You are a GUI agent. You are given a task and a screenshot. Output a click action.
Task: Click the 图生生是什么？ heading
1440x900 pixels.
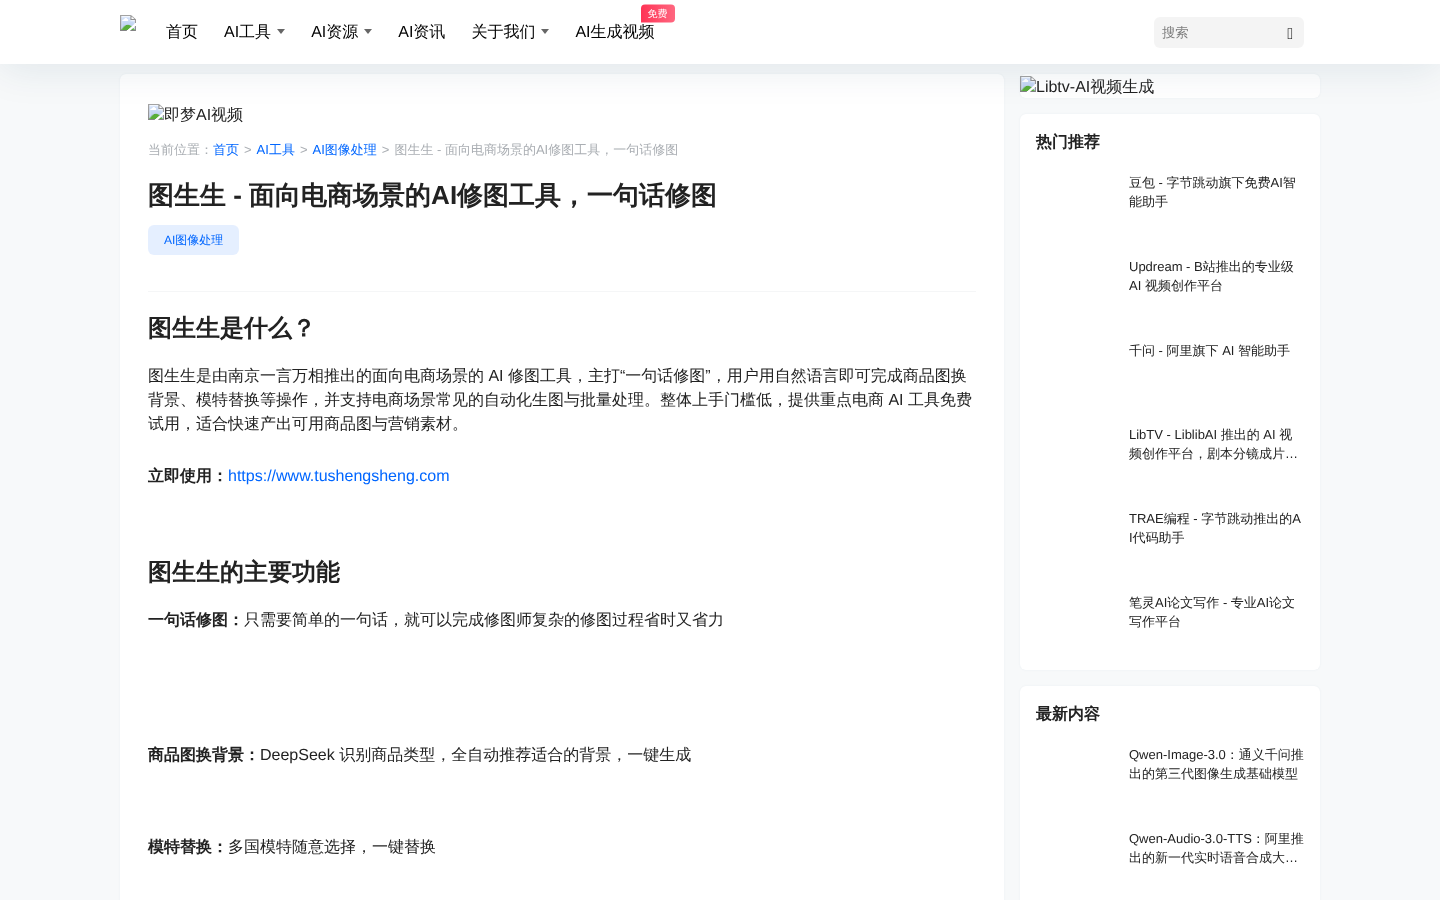(232, 328)
